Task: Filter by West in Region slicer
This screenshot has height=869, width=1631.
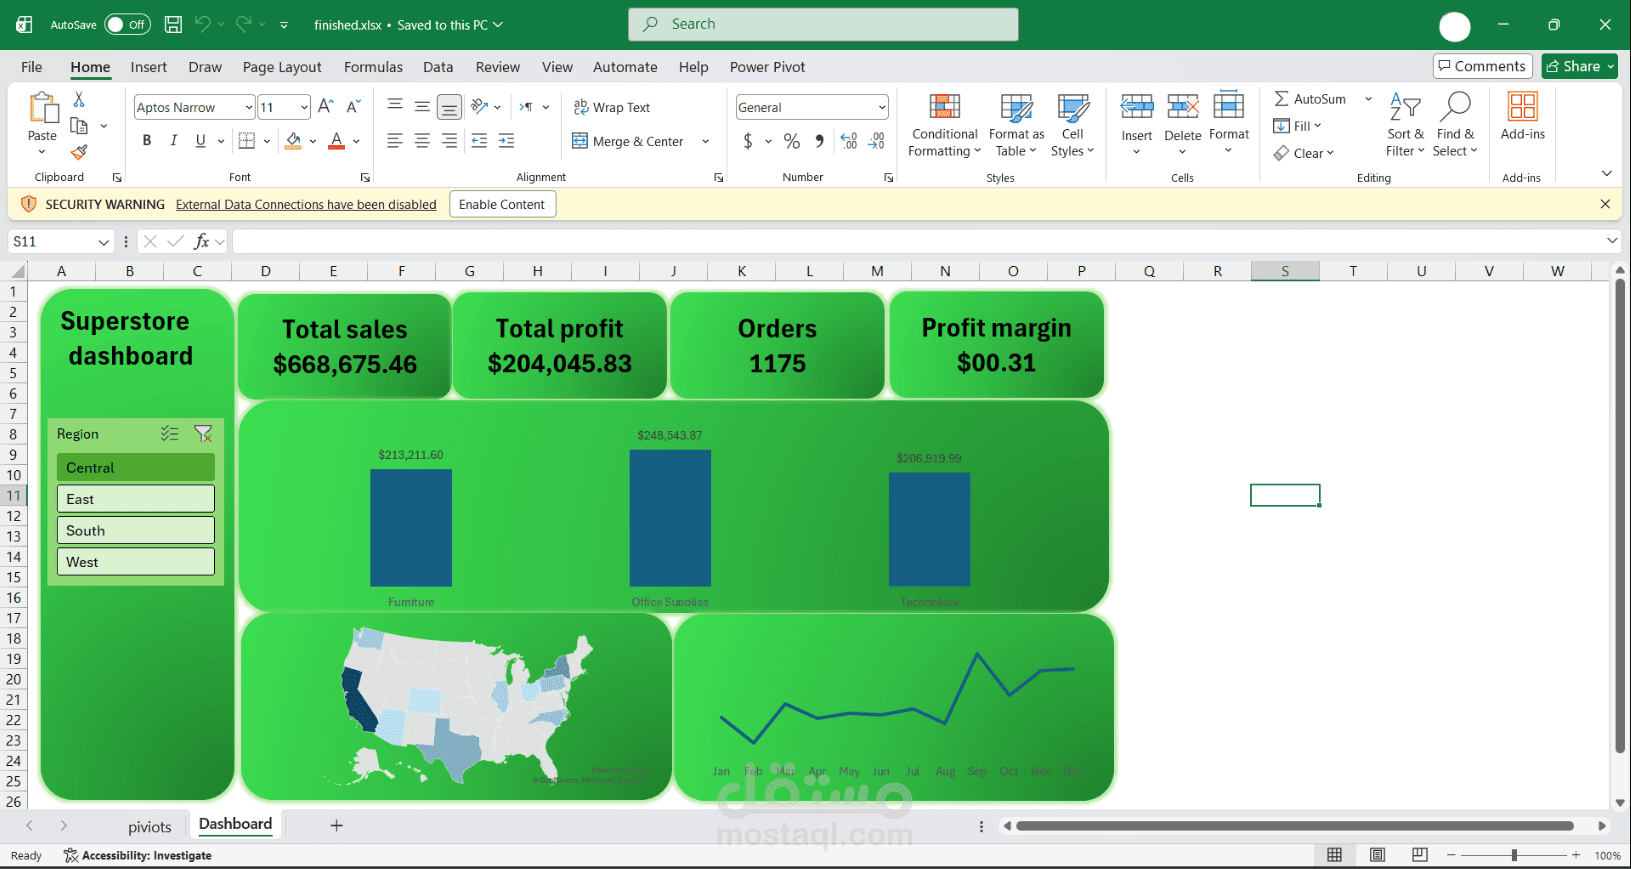Action: 136,562
